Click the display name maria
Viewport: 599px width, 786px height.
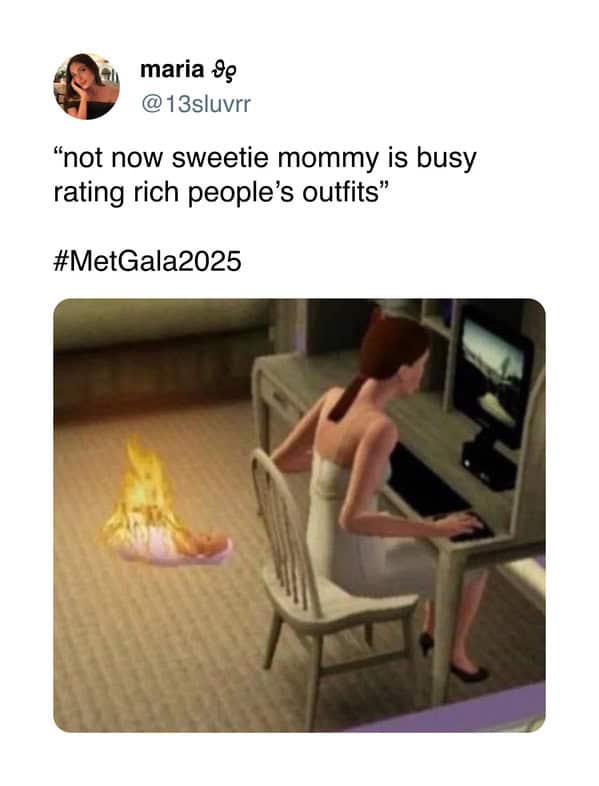point(172,70)
